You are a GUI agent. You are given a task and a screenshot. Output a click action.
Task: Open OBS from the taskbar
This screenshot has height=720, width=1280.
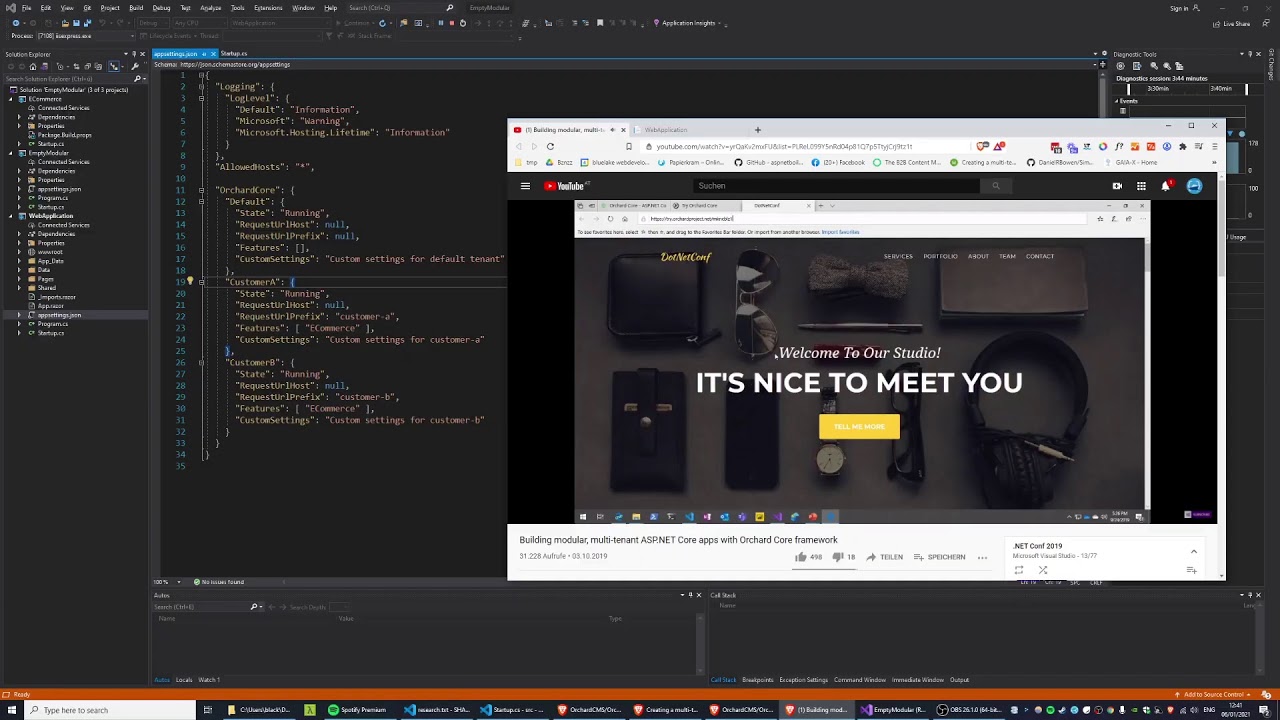968,710
